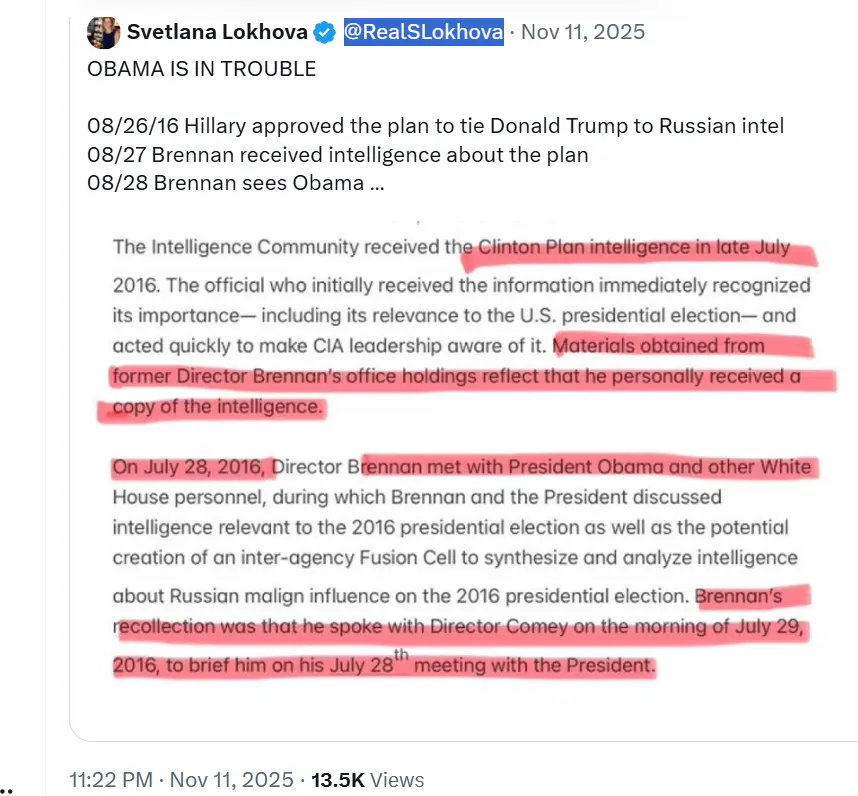Click the 13.5K Views counter
858x796 pixels.
click(x=367, y=780)
